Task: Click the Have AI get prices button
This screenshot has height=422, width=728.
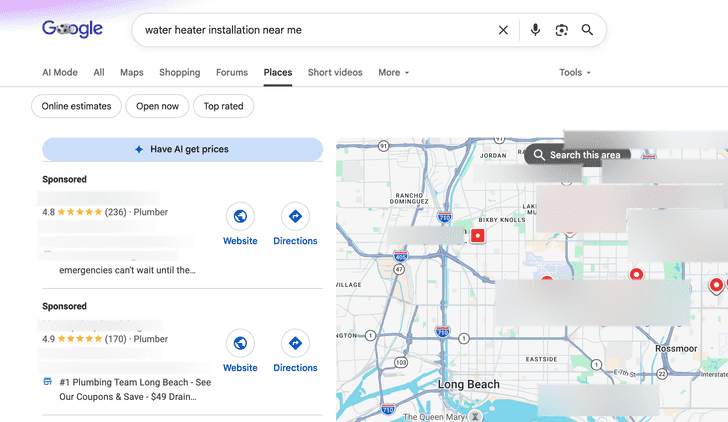Action: tap(182, 149)
